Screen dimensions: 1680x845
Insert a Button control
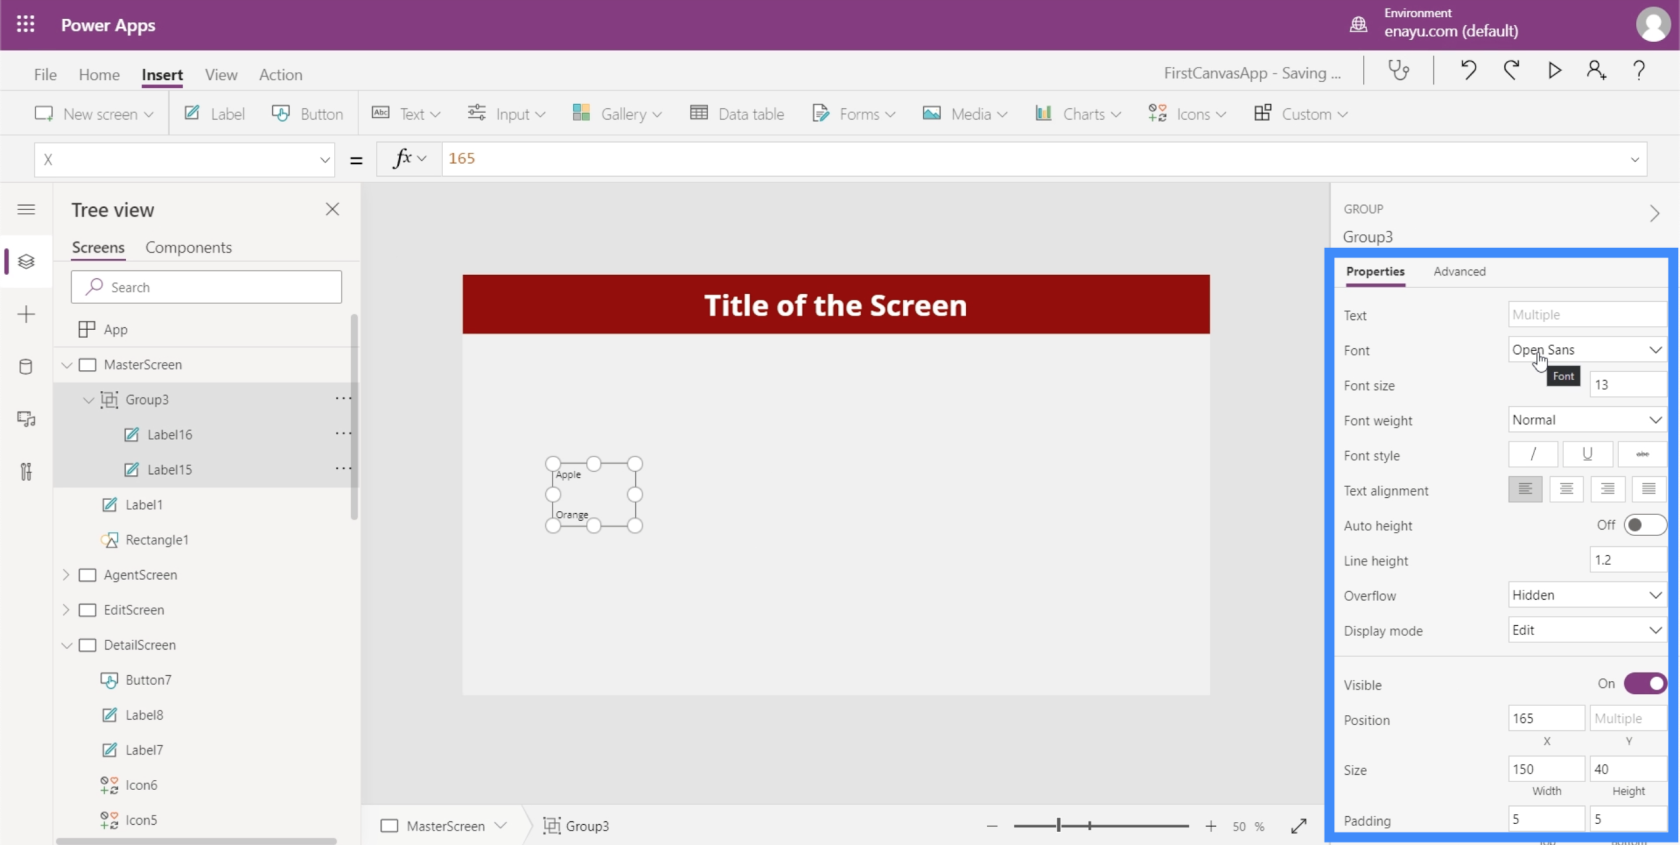[x=307, y=113]
